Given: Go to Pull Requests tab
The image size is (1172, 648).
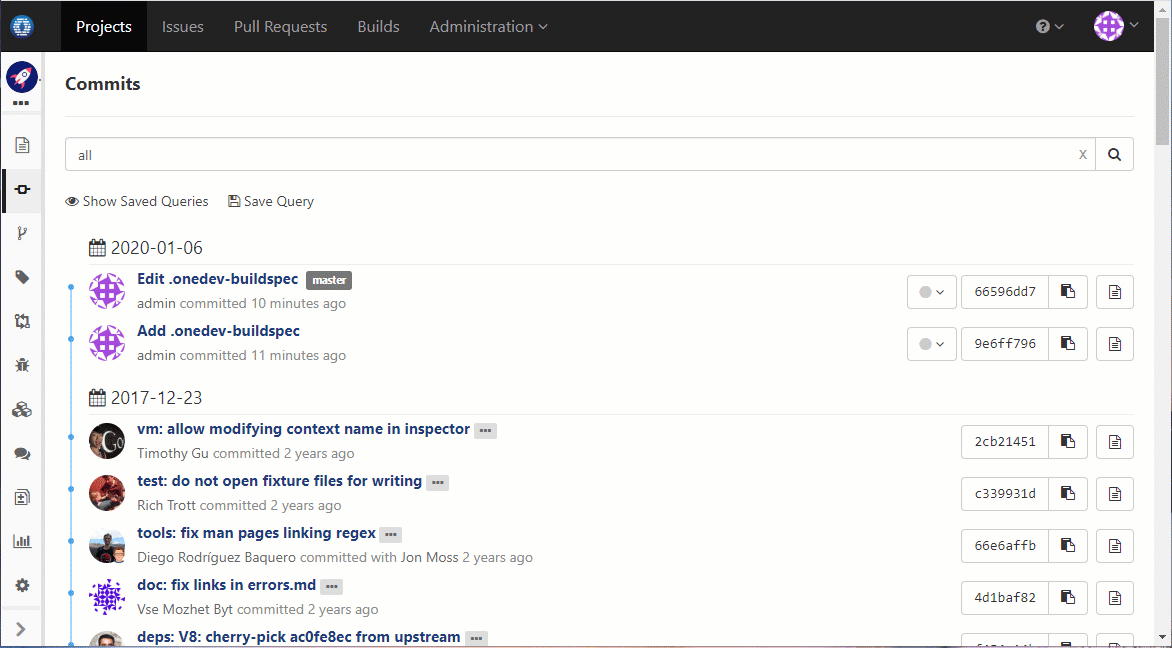Looking at the screenshot, I should 280,26.
